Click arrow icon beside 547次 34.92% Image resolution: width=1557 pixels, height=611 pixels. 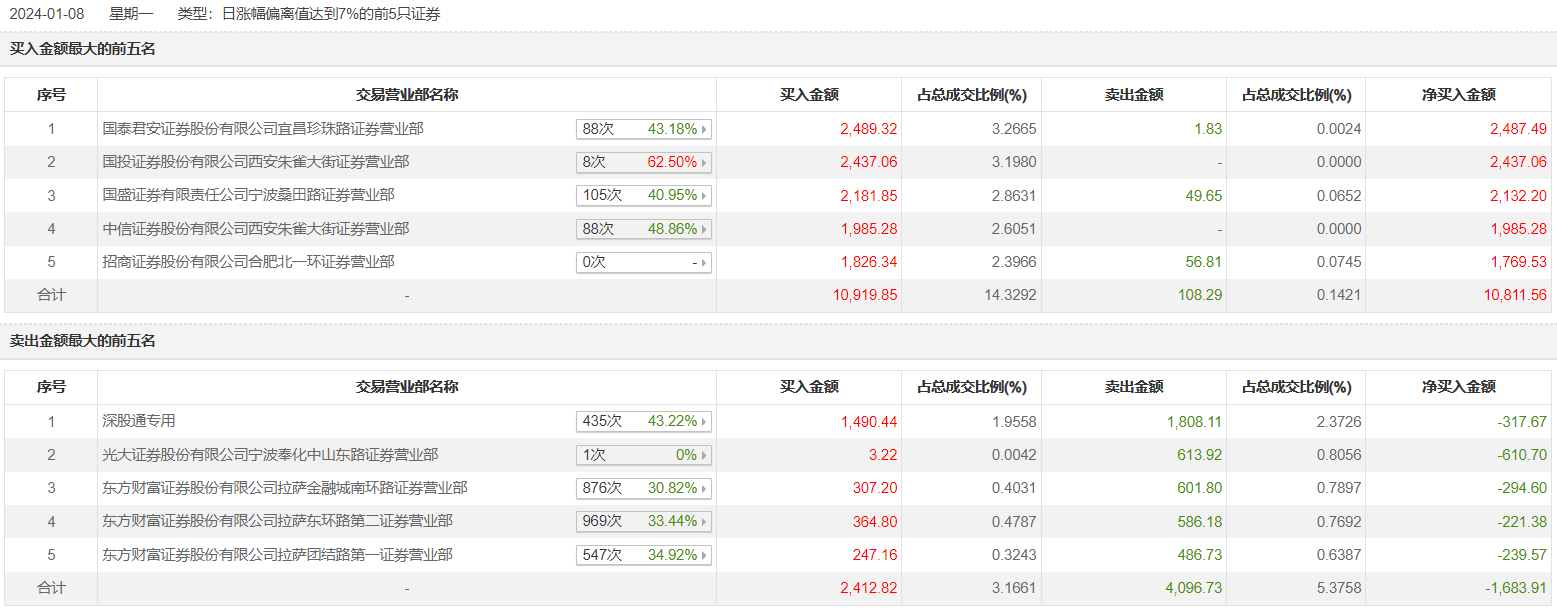[705, 555]
